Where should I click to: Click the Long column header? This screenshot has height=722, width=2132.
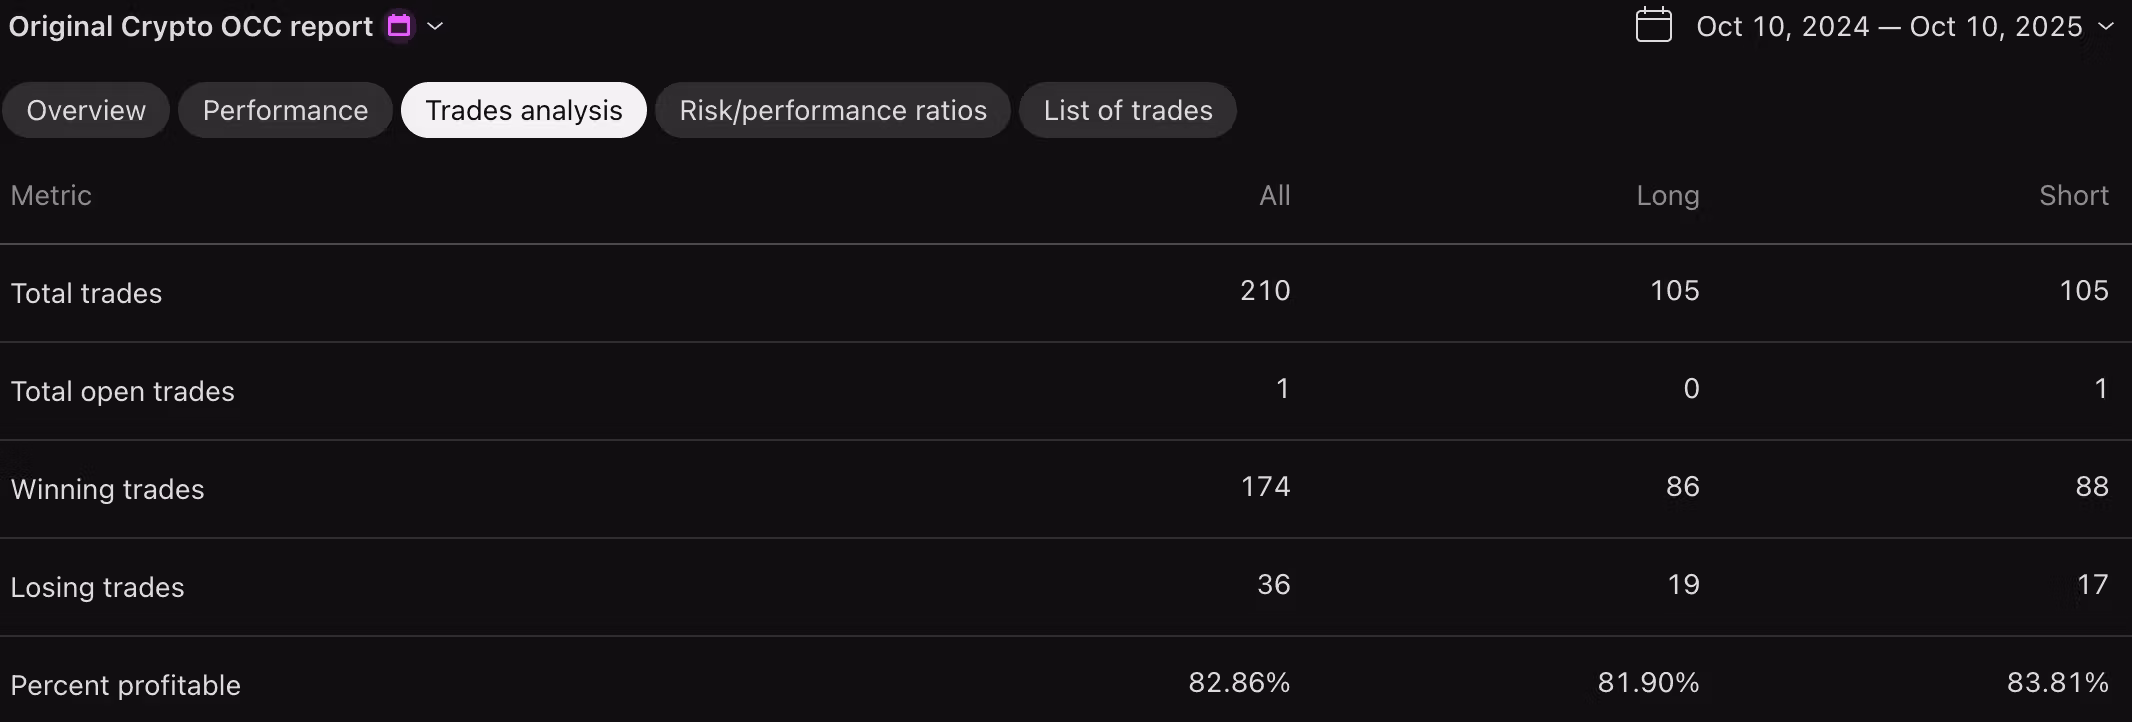[1667, 195]
